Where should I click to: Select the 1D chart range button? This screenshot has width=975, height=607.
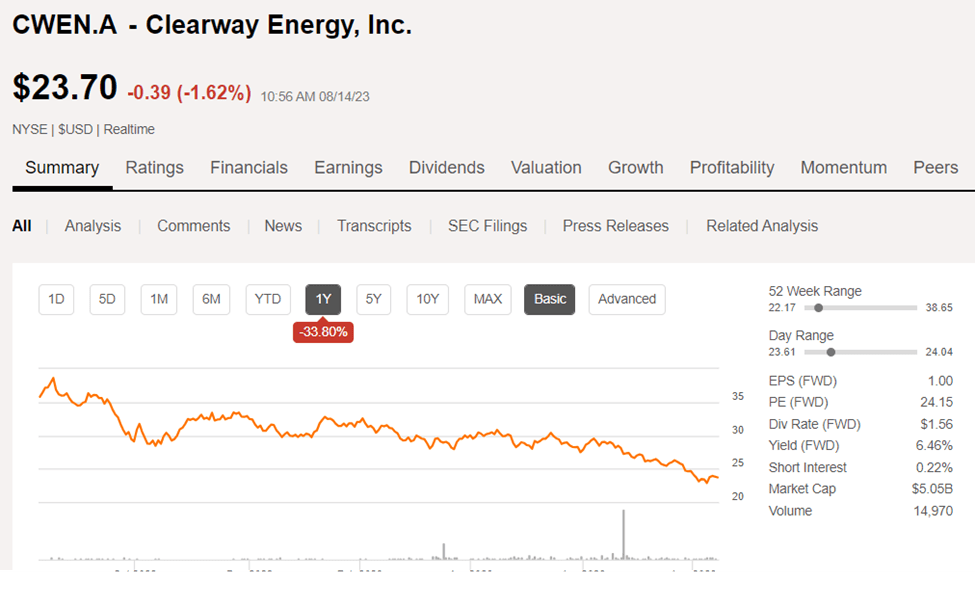tap(56, 299)
